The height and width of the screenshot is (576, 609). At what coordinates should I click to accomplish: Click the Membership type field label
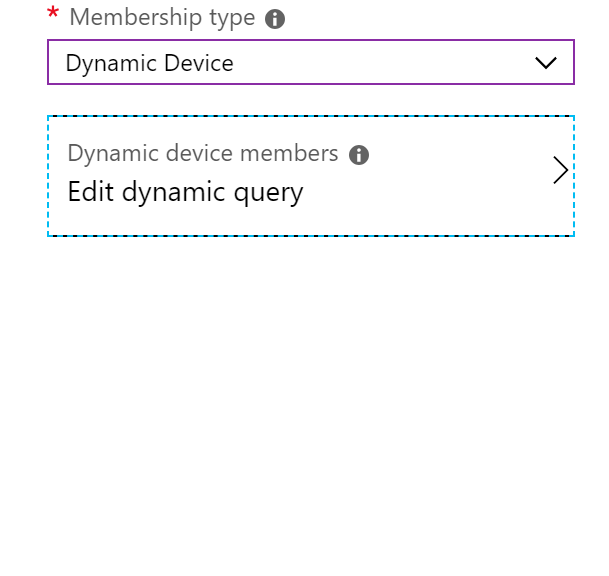click(x=162, y=18)
